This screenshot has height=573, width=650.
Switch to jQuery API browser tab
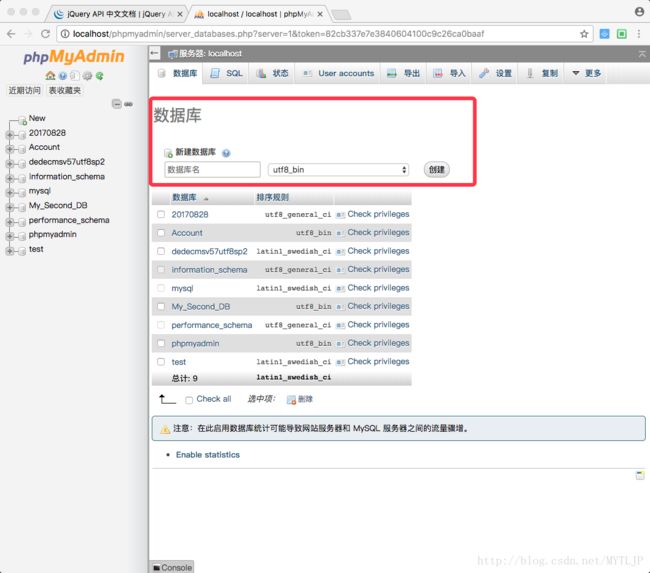[x=116, y=14]
